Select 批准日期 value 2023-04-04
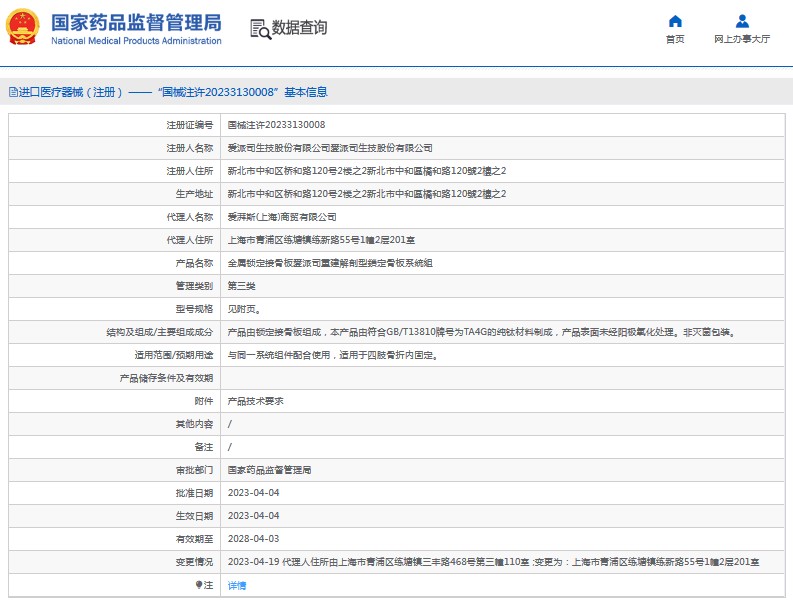 pyautogui.click(x=253, y=493)
